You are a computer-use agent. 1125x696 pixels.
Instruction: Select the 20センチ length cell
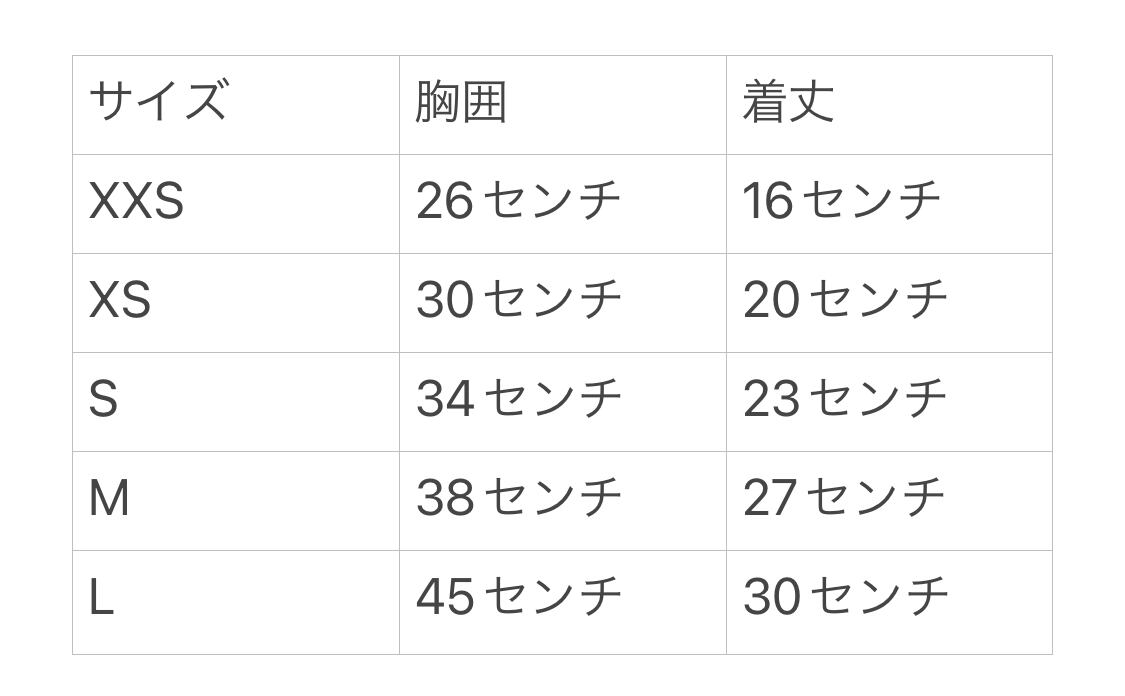pos(845,299)
